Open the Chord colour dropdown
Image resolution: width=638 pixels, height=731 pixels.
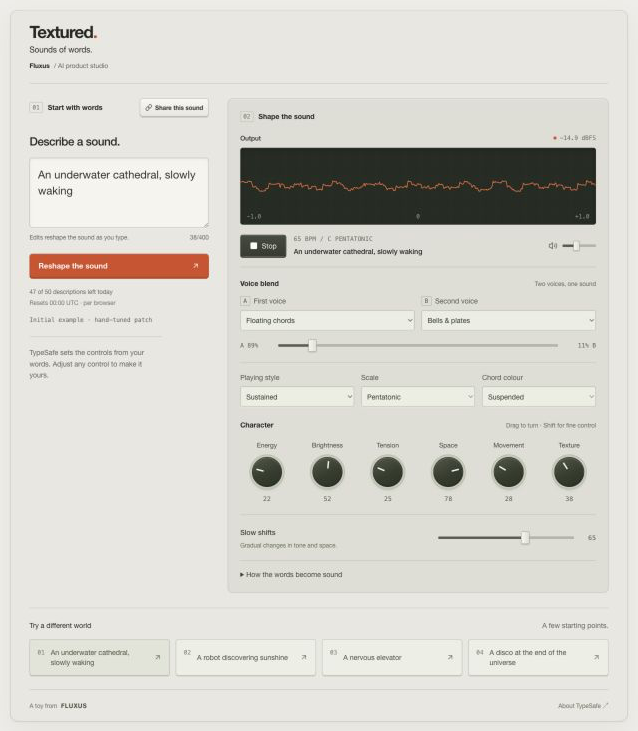point(539,397)
